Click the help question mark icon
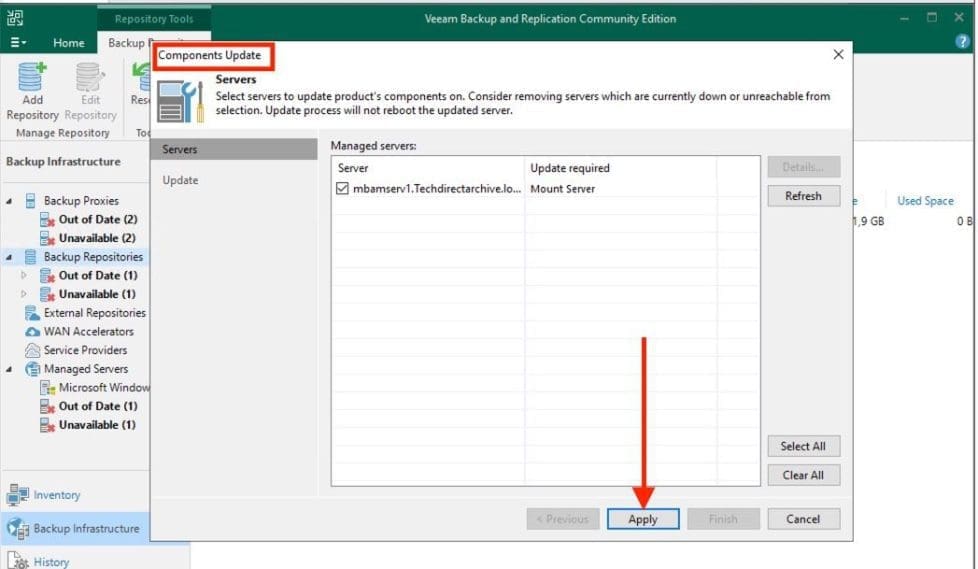Viewport: 978px width, 569px height. pyautogui.click(x=962, y=42)
